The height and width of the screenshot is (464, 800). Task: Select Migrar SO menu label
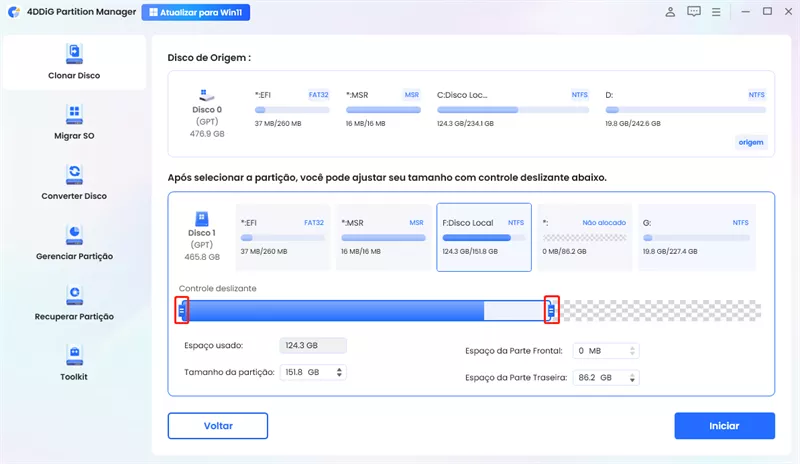(x=74, y=136)
